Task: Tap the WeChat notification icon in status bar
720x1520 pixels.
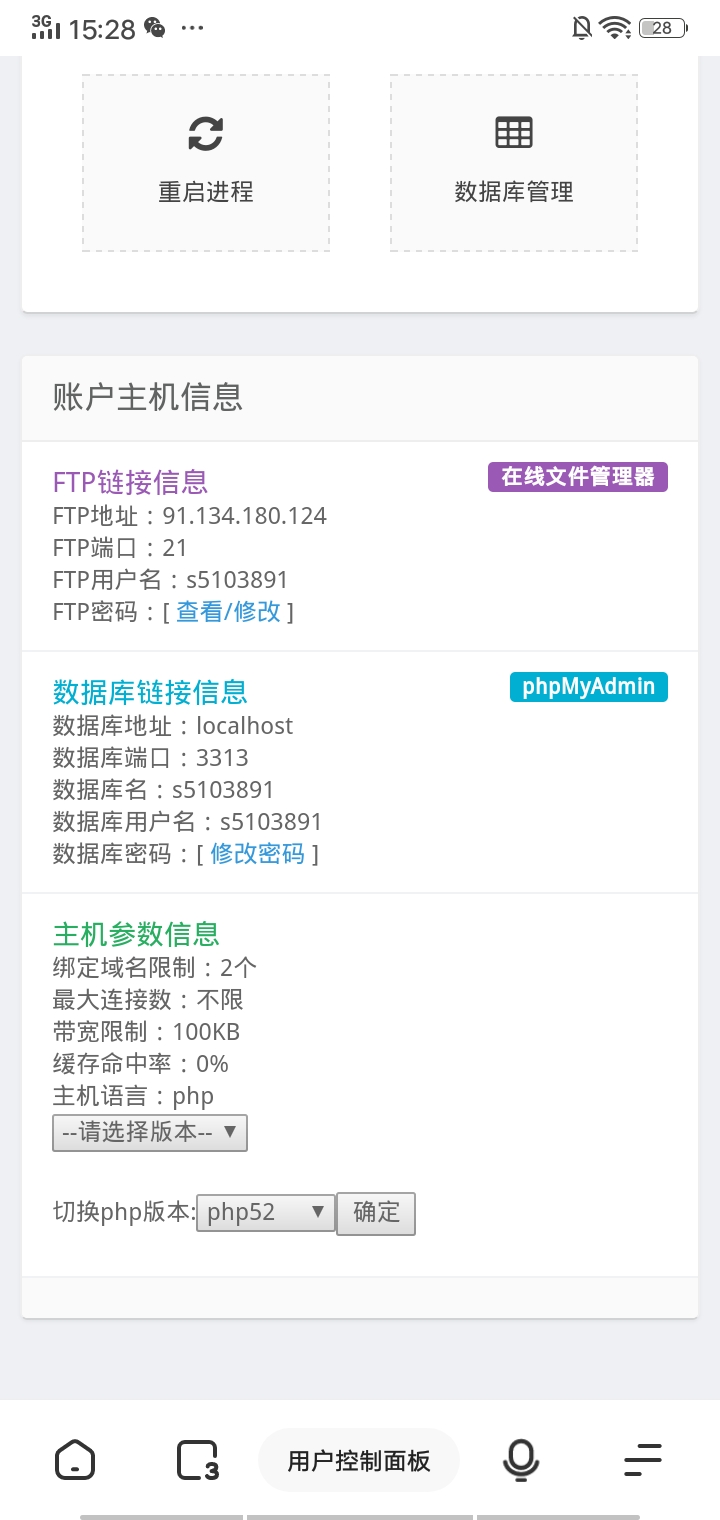Action: [155, 28]
